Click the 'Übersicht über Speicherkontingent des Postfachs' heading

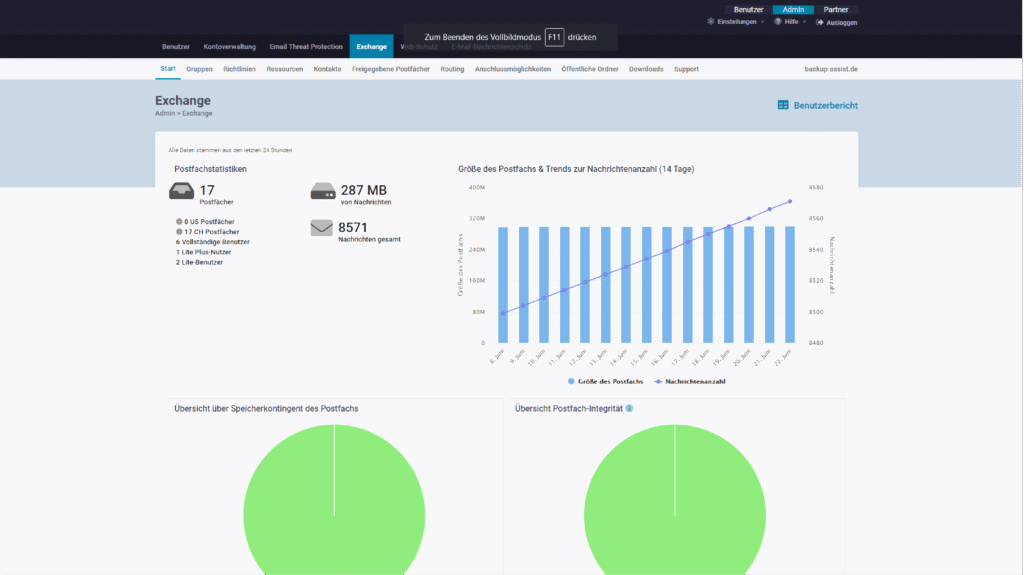tap(266, 408)
